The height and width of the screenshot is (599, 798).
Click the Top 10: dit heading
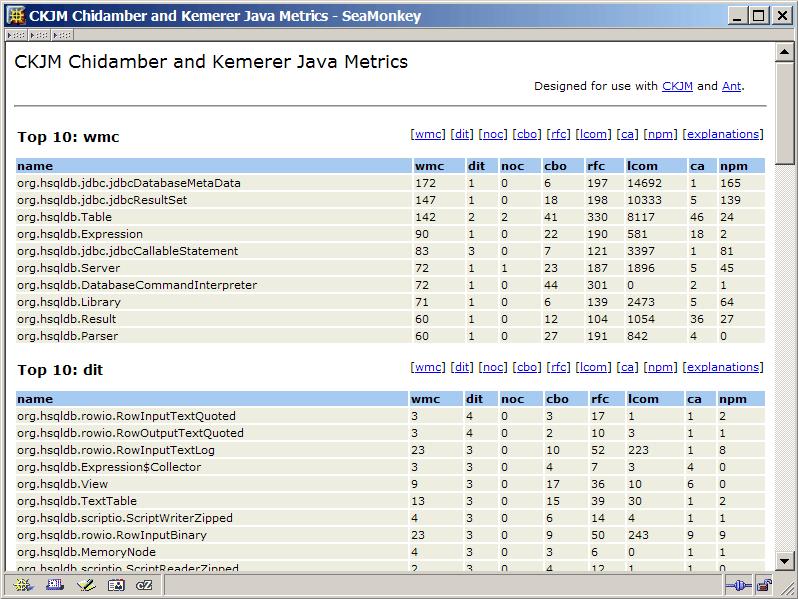pos(60,370)
